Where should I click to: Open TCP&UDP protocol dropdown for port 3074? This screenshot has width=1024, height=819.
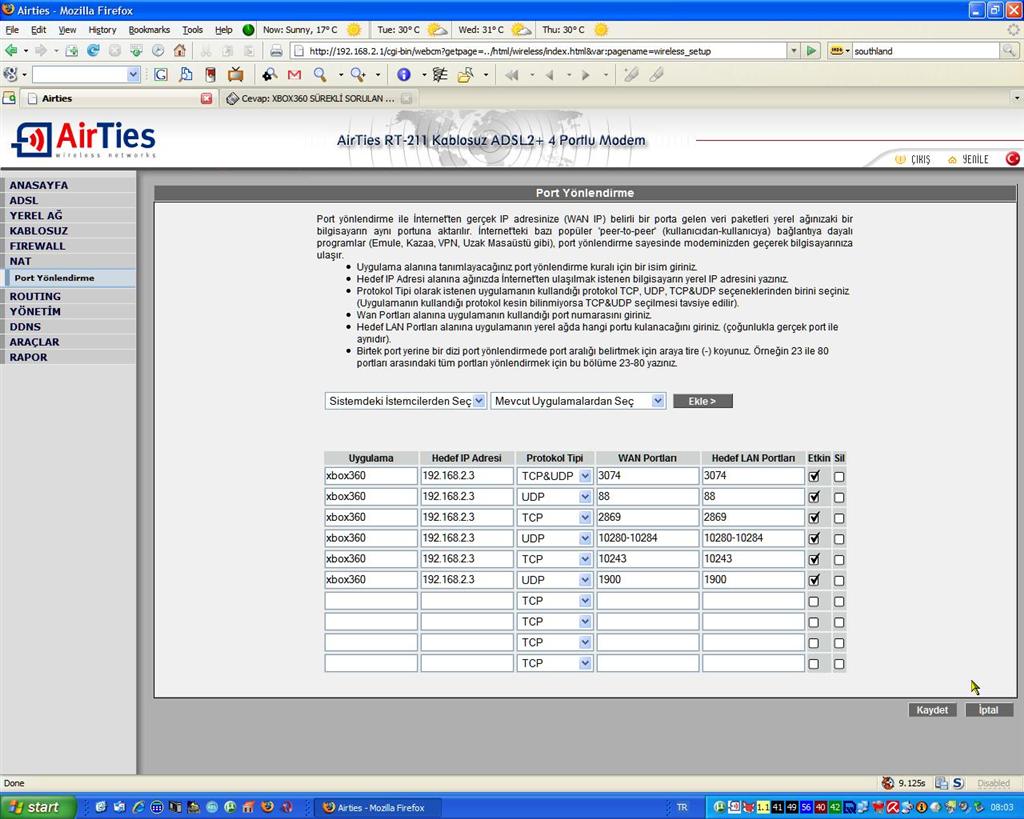tap(555, 476)
